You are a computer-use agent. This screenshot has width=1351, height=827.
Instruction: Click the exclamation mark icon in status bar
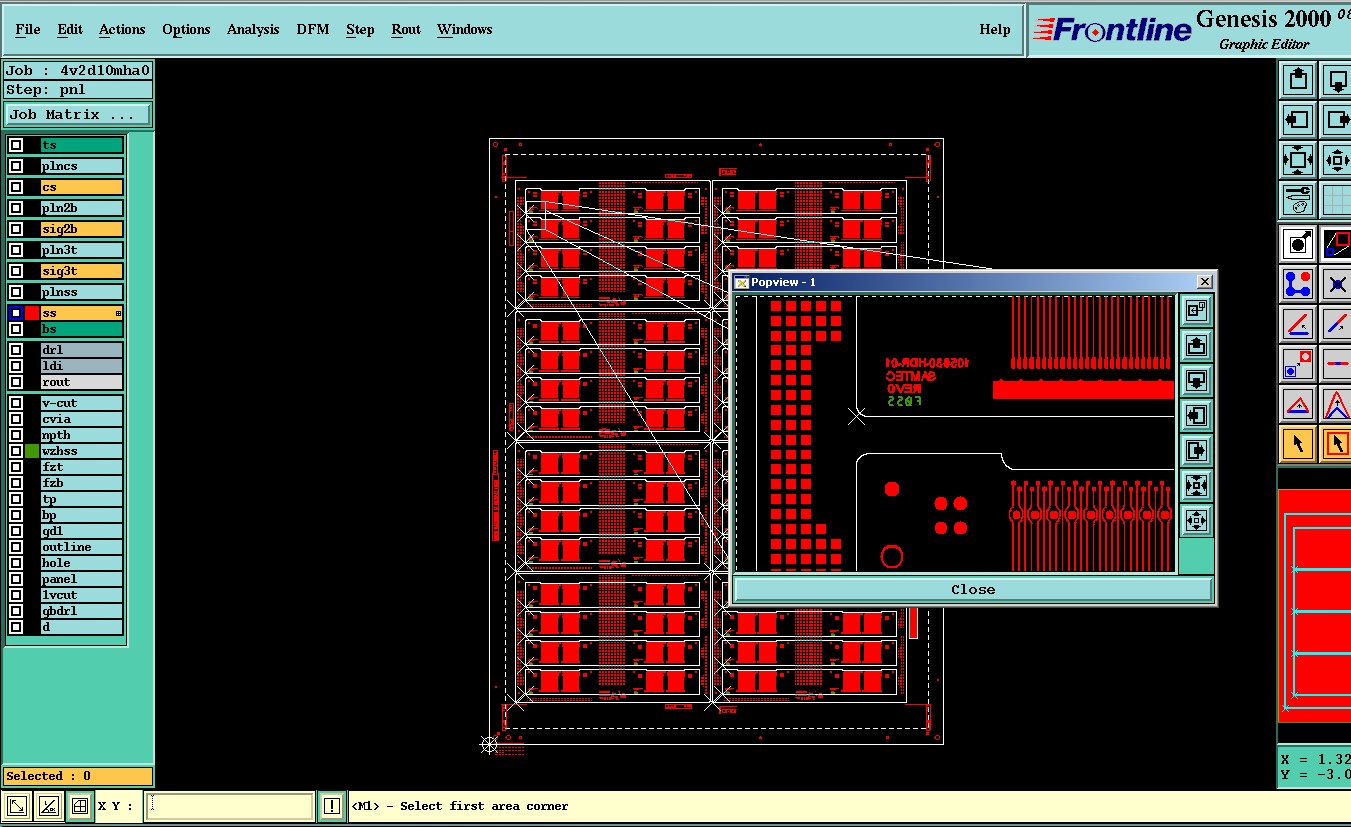click(x=332, y=806)
